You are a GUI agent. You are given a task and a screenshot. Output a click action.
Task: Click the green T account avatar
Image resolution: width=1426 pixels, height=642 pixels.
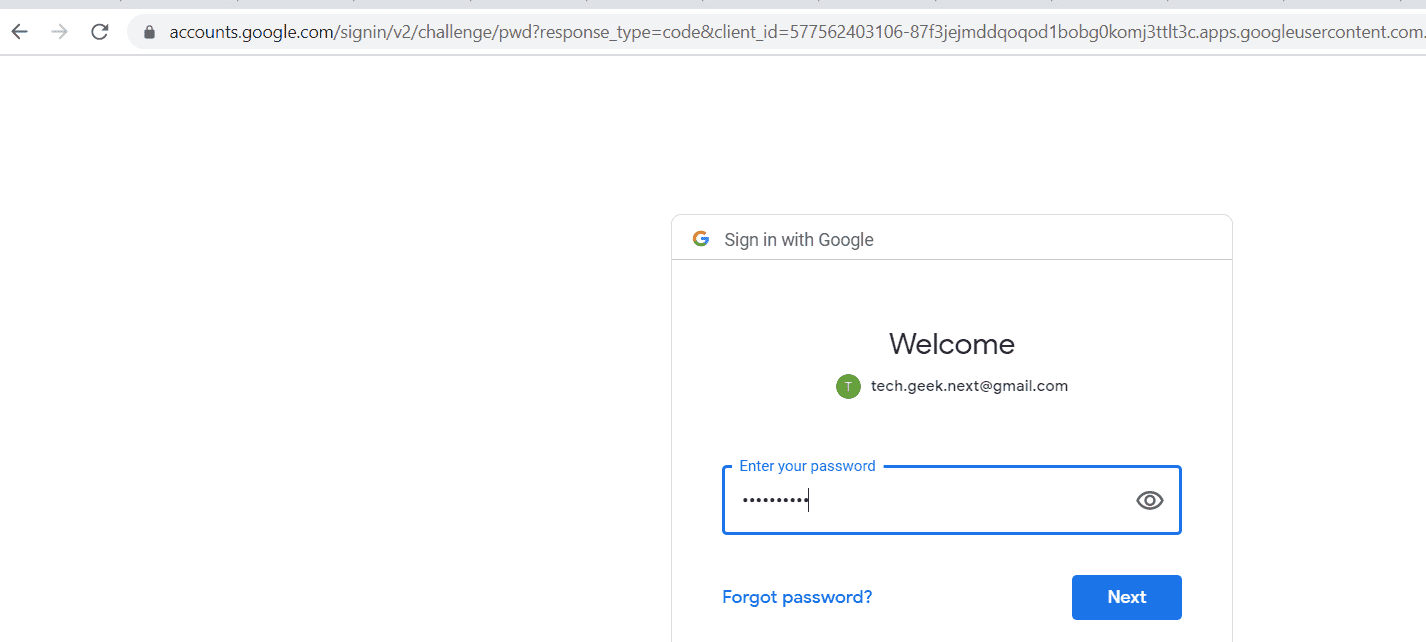pyautogui.click(x=848, y=386)
